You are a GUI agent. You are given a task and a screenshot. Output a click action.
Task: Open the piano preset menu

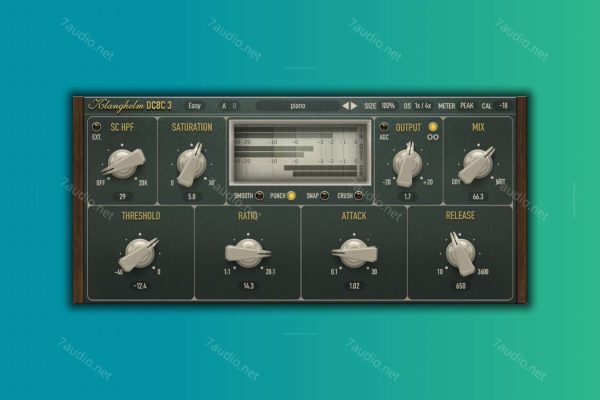click(x=298, y=106)
